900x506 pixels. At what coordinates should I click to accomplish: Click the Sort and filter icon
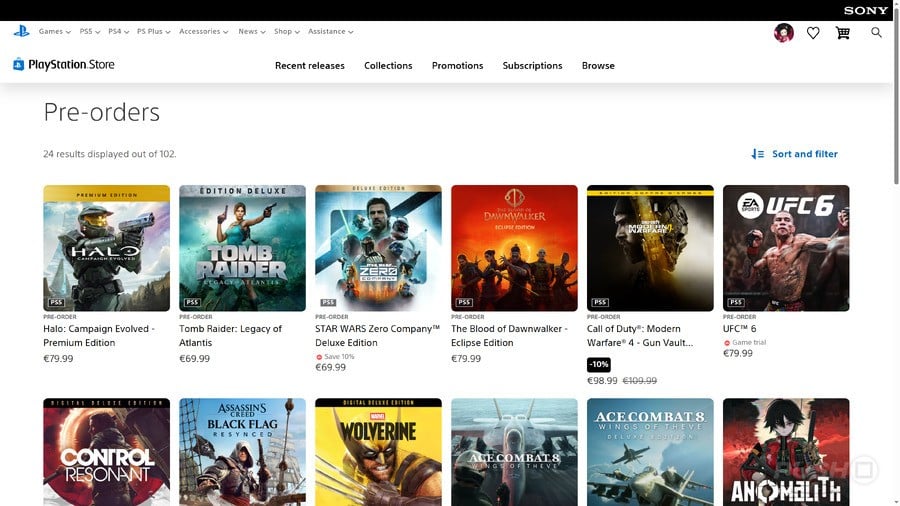tap(758, 154)
